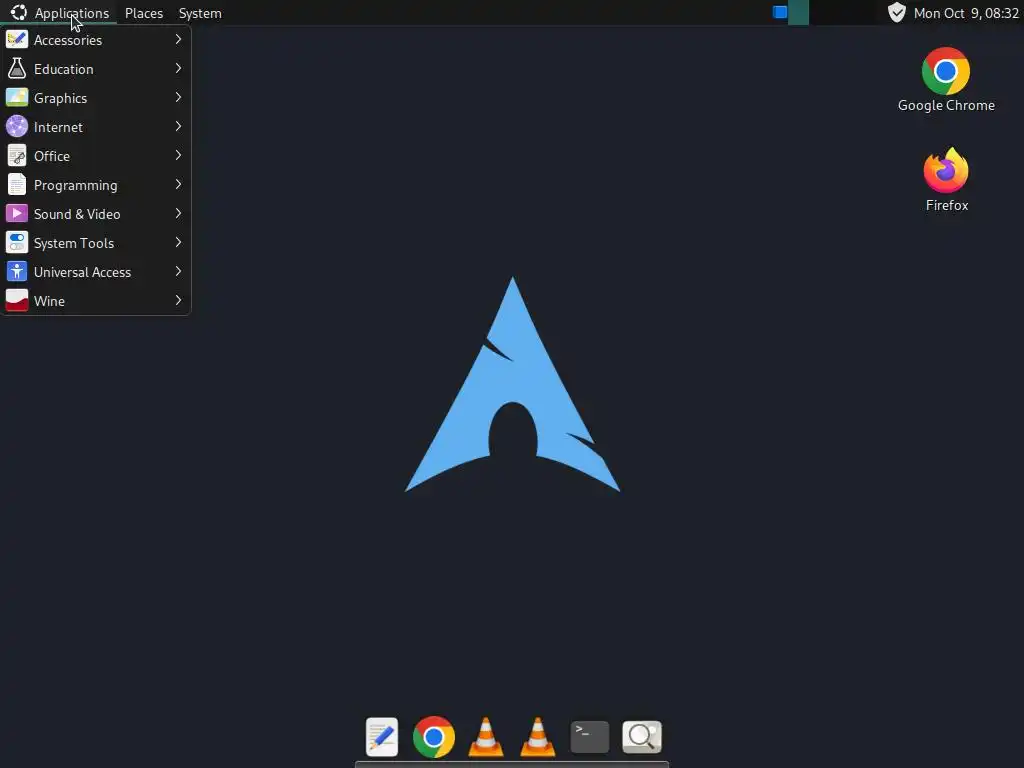
Task: Click the Graphics category icon
Action: click(x=17, y=98)
